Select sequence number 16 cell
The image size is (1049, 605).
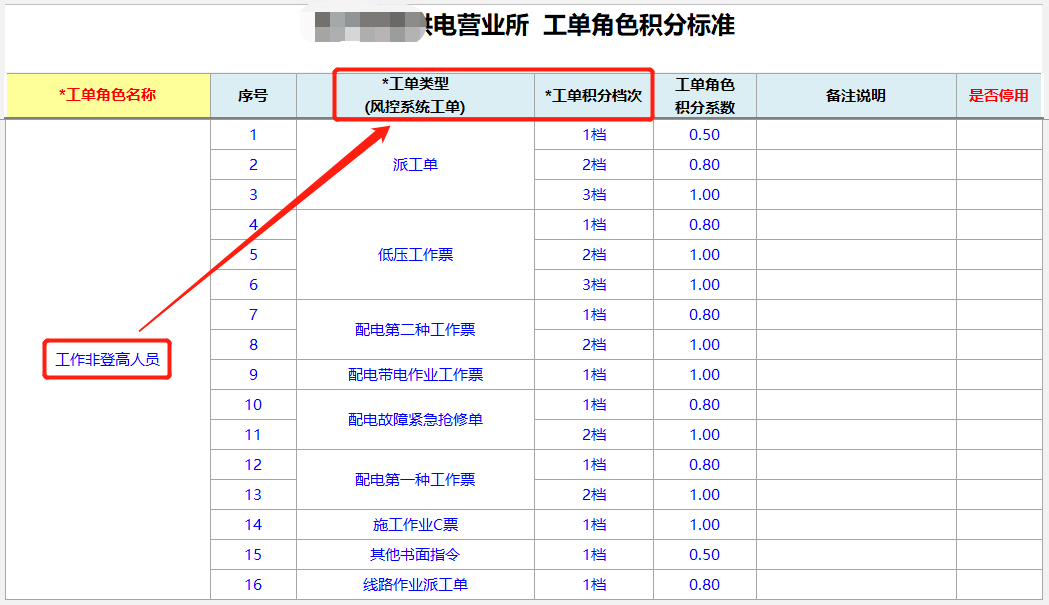(253, 585)
